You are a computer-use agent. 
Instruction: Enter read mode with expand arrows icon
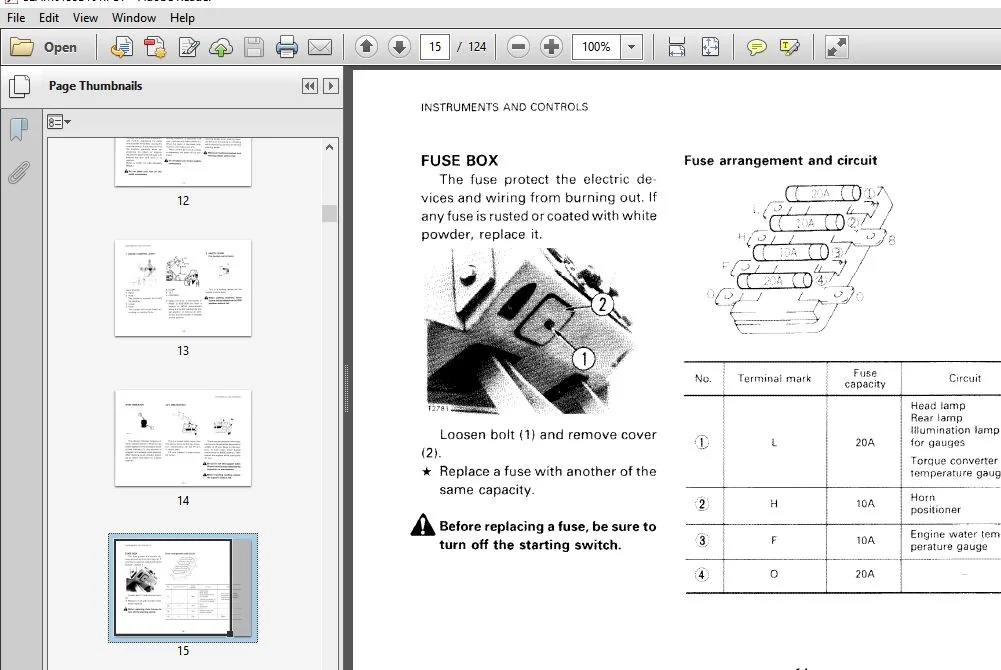tap(836, 47)
